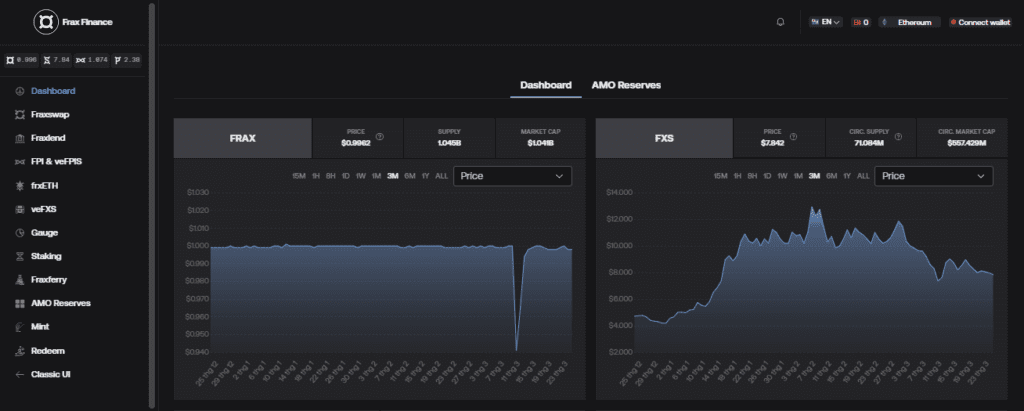Click the FXS token header button

[664, 138]
